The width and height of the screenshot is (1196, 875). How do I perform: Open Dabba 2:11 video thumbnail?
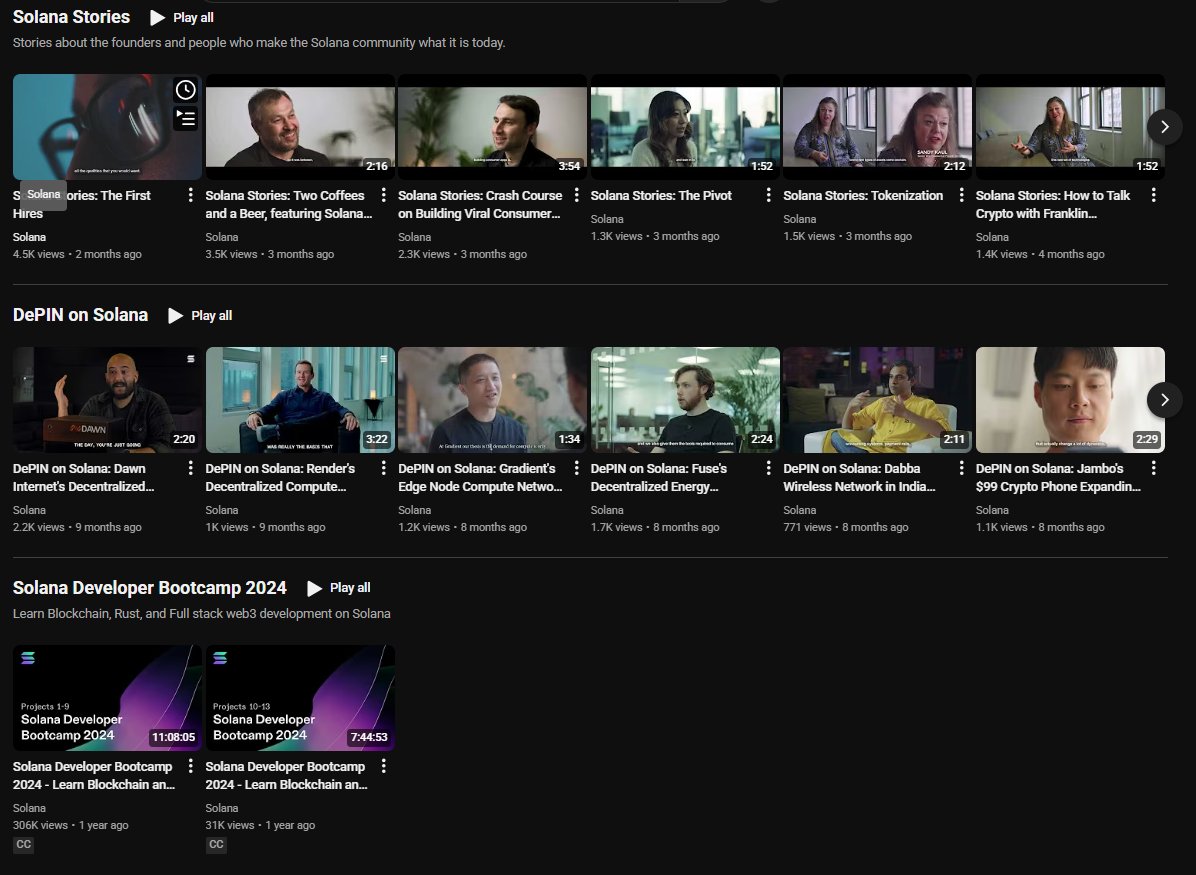878,400
